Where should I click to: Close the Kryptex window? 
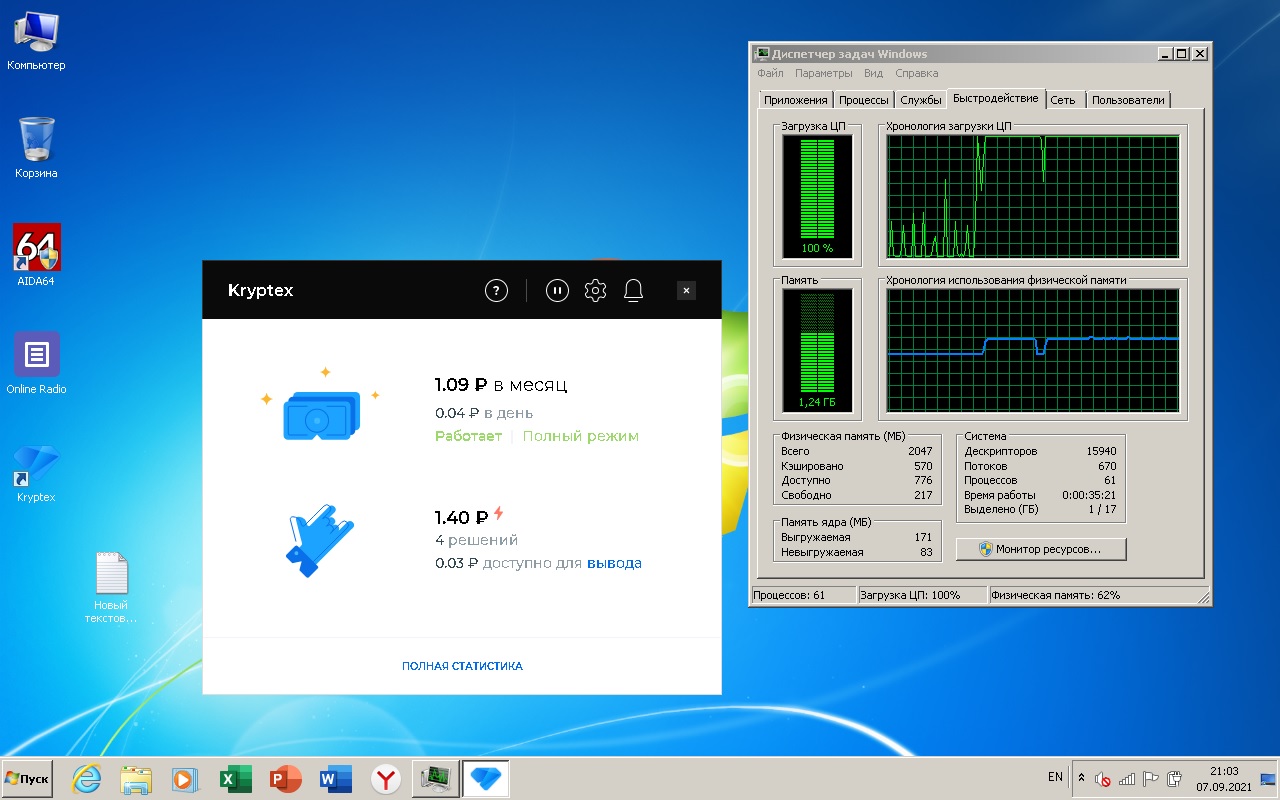tap(686, 290)
